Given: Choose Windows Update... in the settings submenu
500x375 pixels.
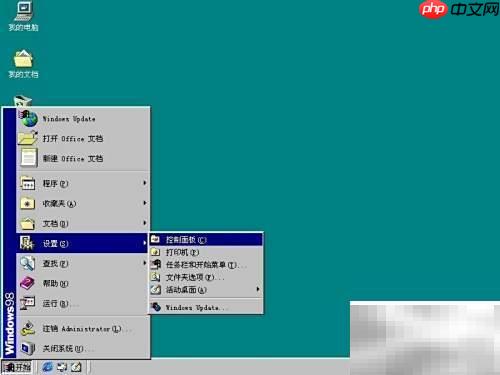Looking at the screenshot, I should point(206,307).
